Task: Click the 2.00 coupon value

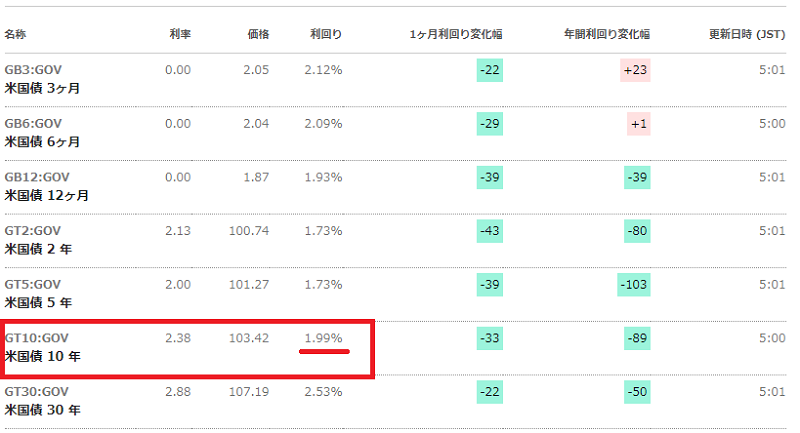Action: 178,284
